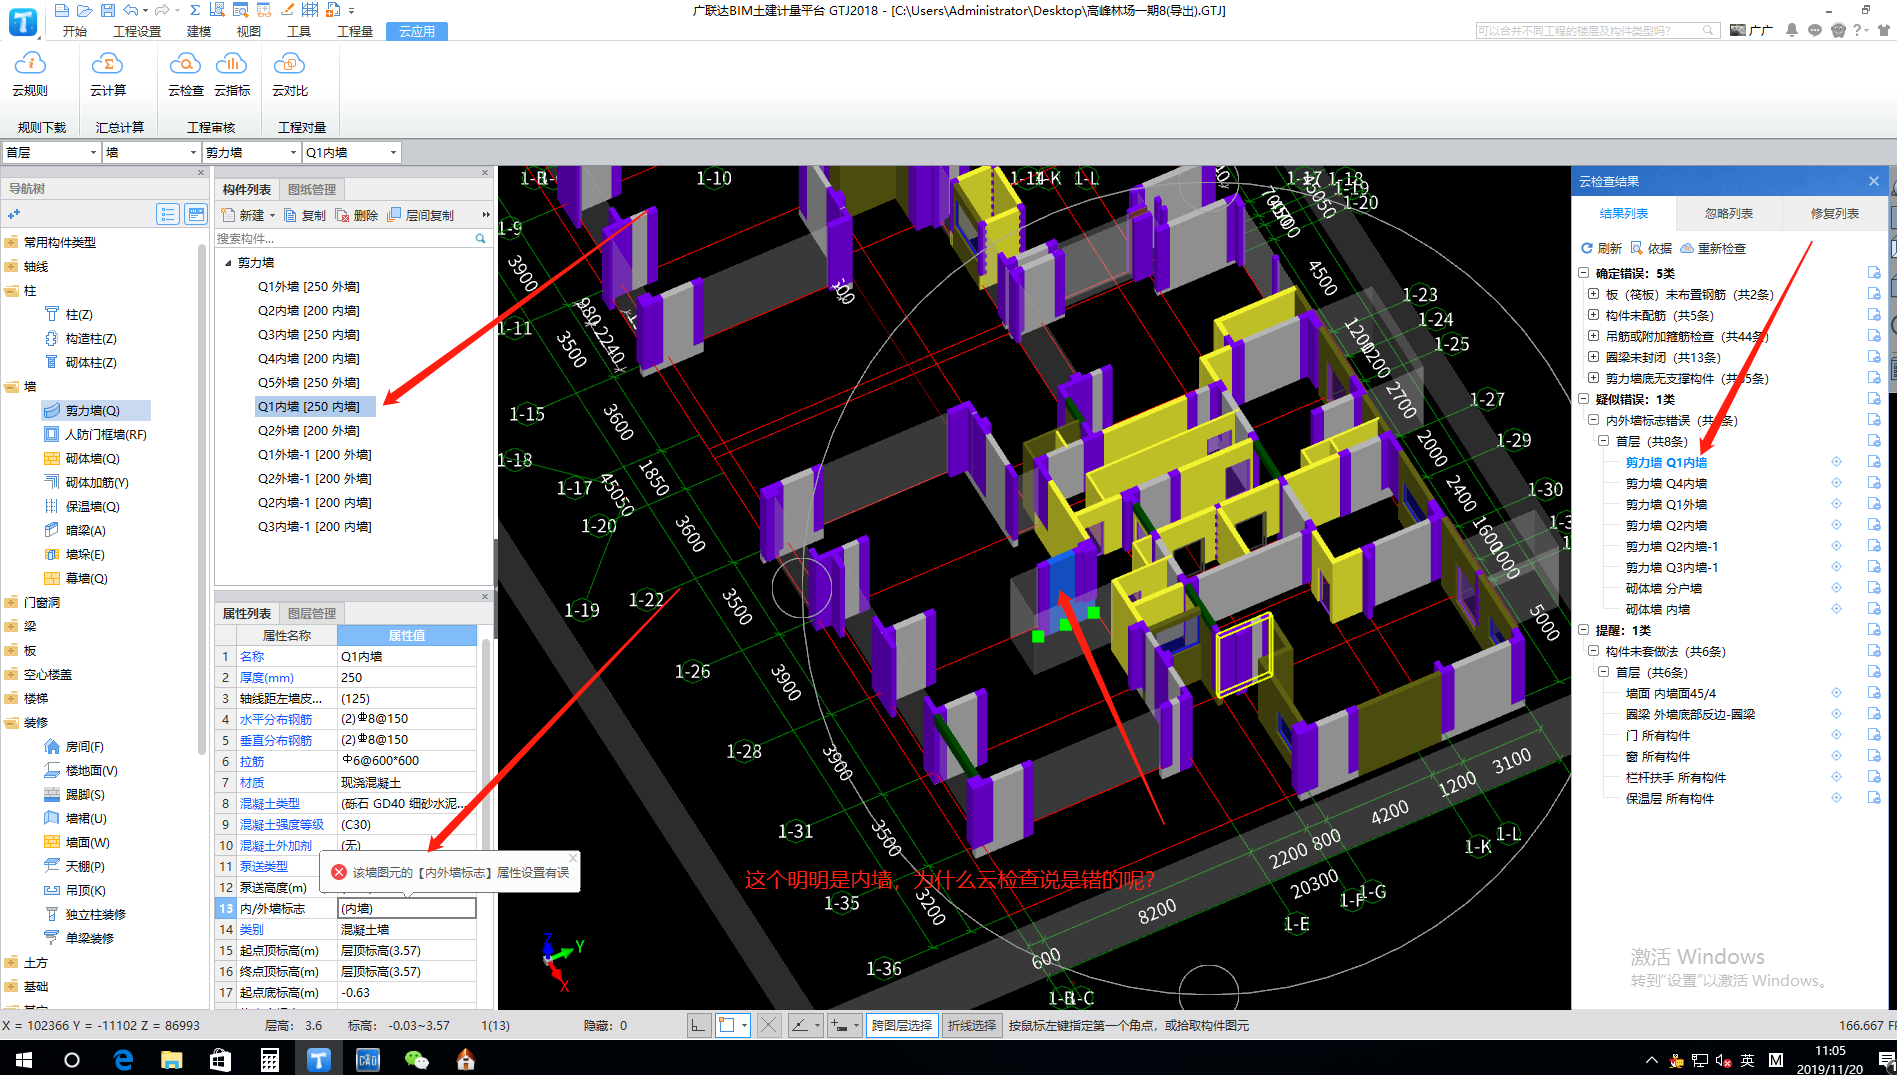Expand 圈梁未封闭 results node
The height and width of the screenshot is (1075, 1897).
pyautogui.click(x=1593, y=357)
